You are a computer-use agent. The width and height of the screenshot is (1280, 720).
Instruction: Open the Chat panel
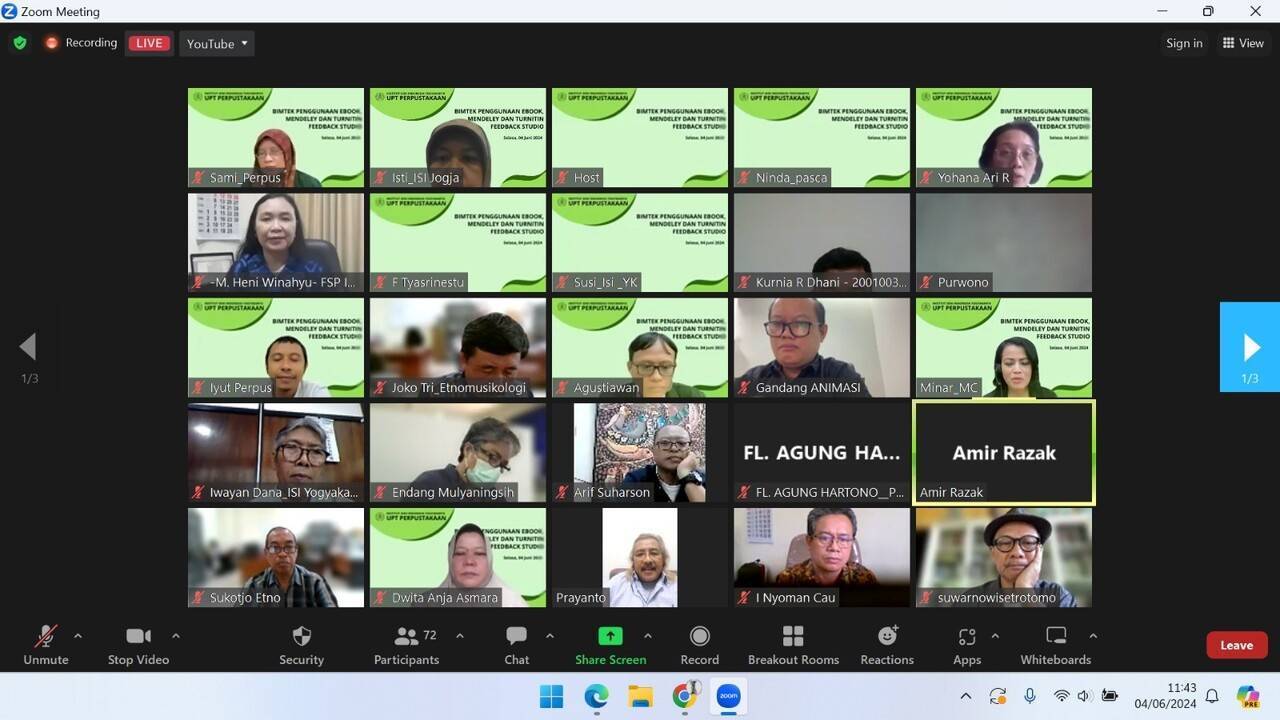tap(516, 645)
